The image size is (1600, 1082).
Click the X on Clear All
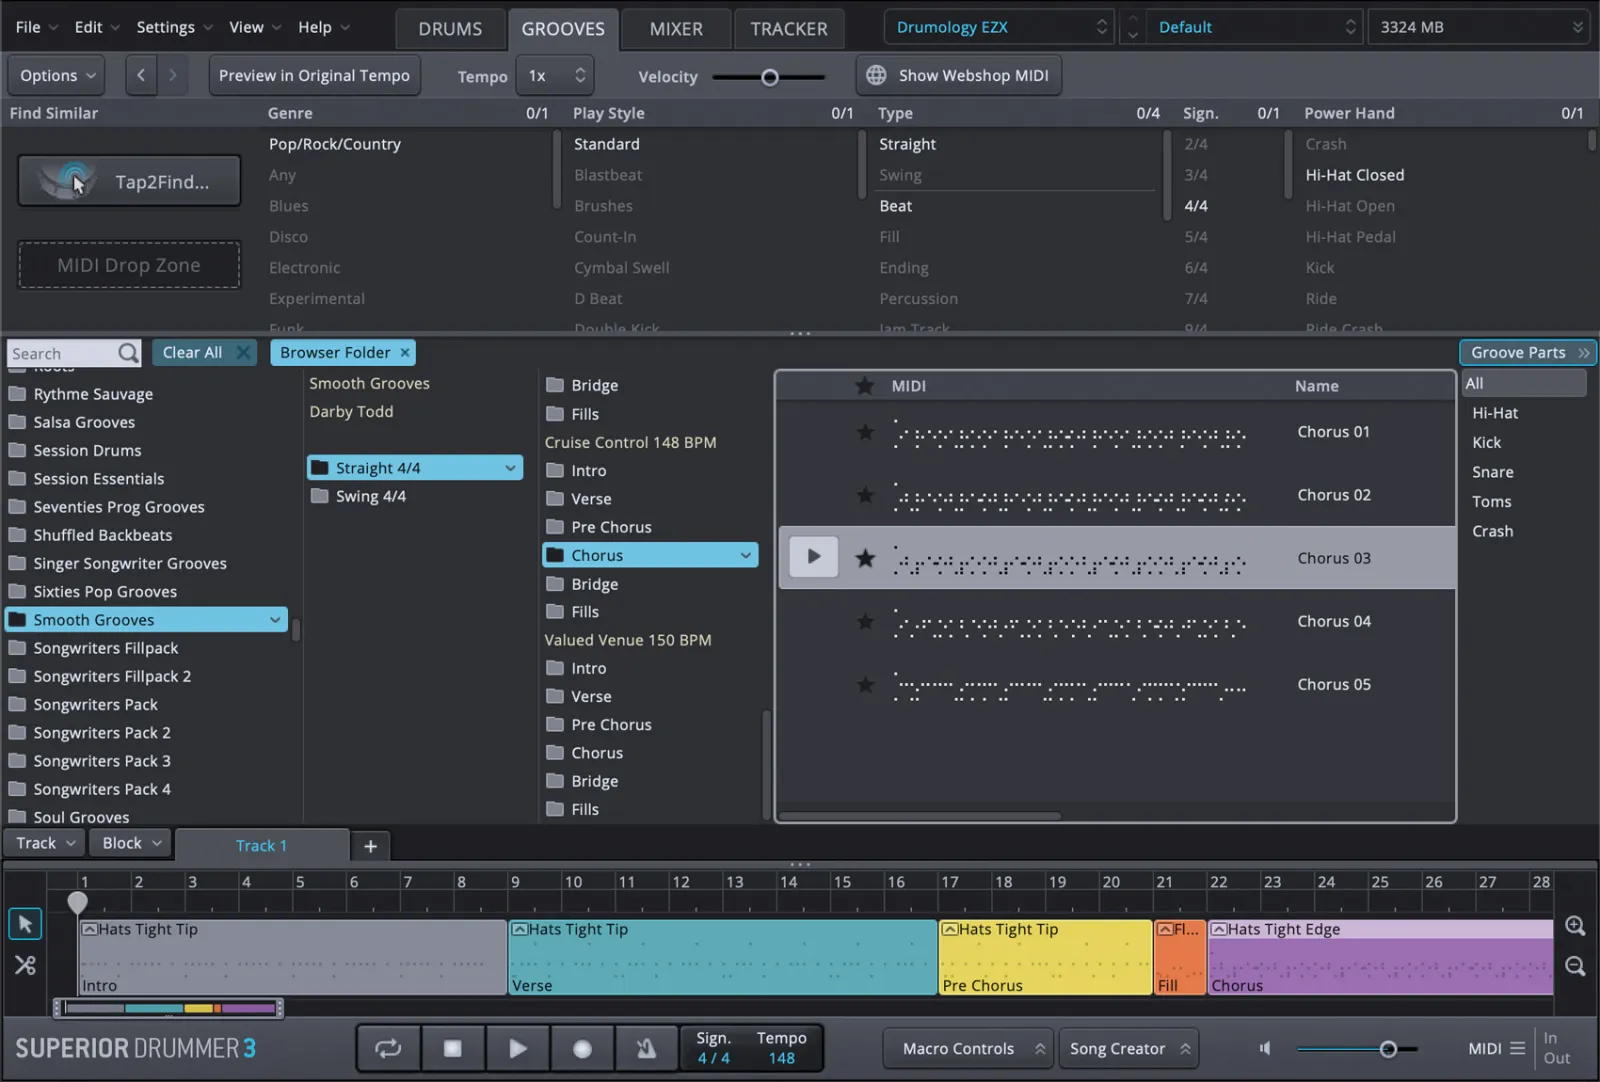tap(243, 352)
